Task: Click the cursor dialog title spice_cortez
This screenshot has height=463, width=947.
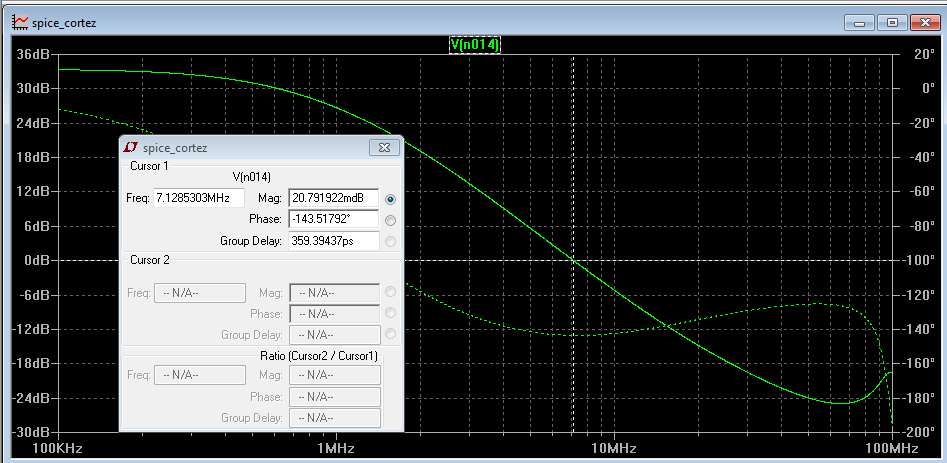Action: [175, 148]
